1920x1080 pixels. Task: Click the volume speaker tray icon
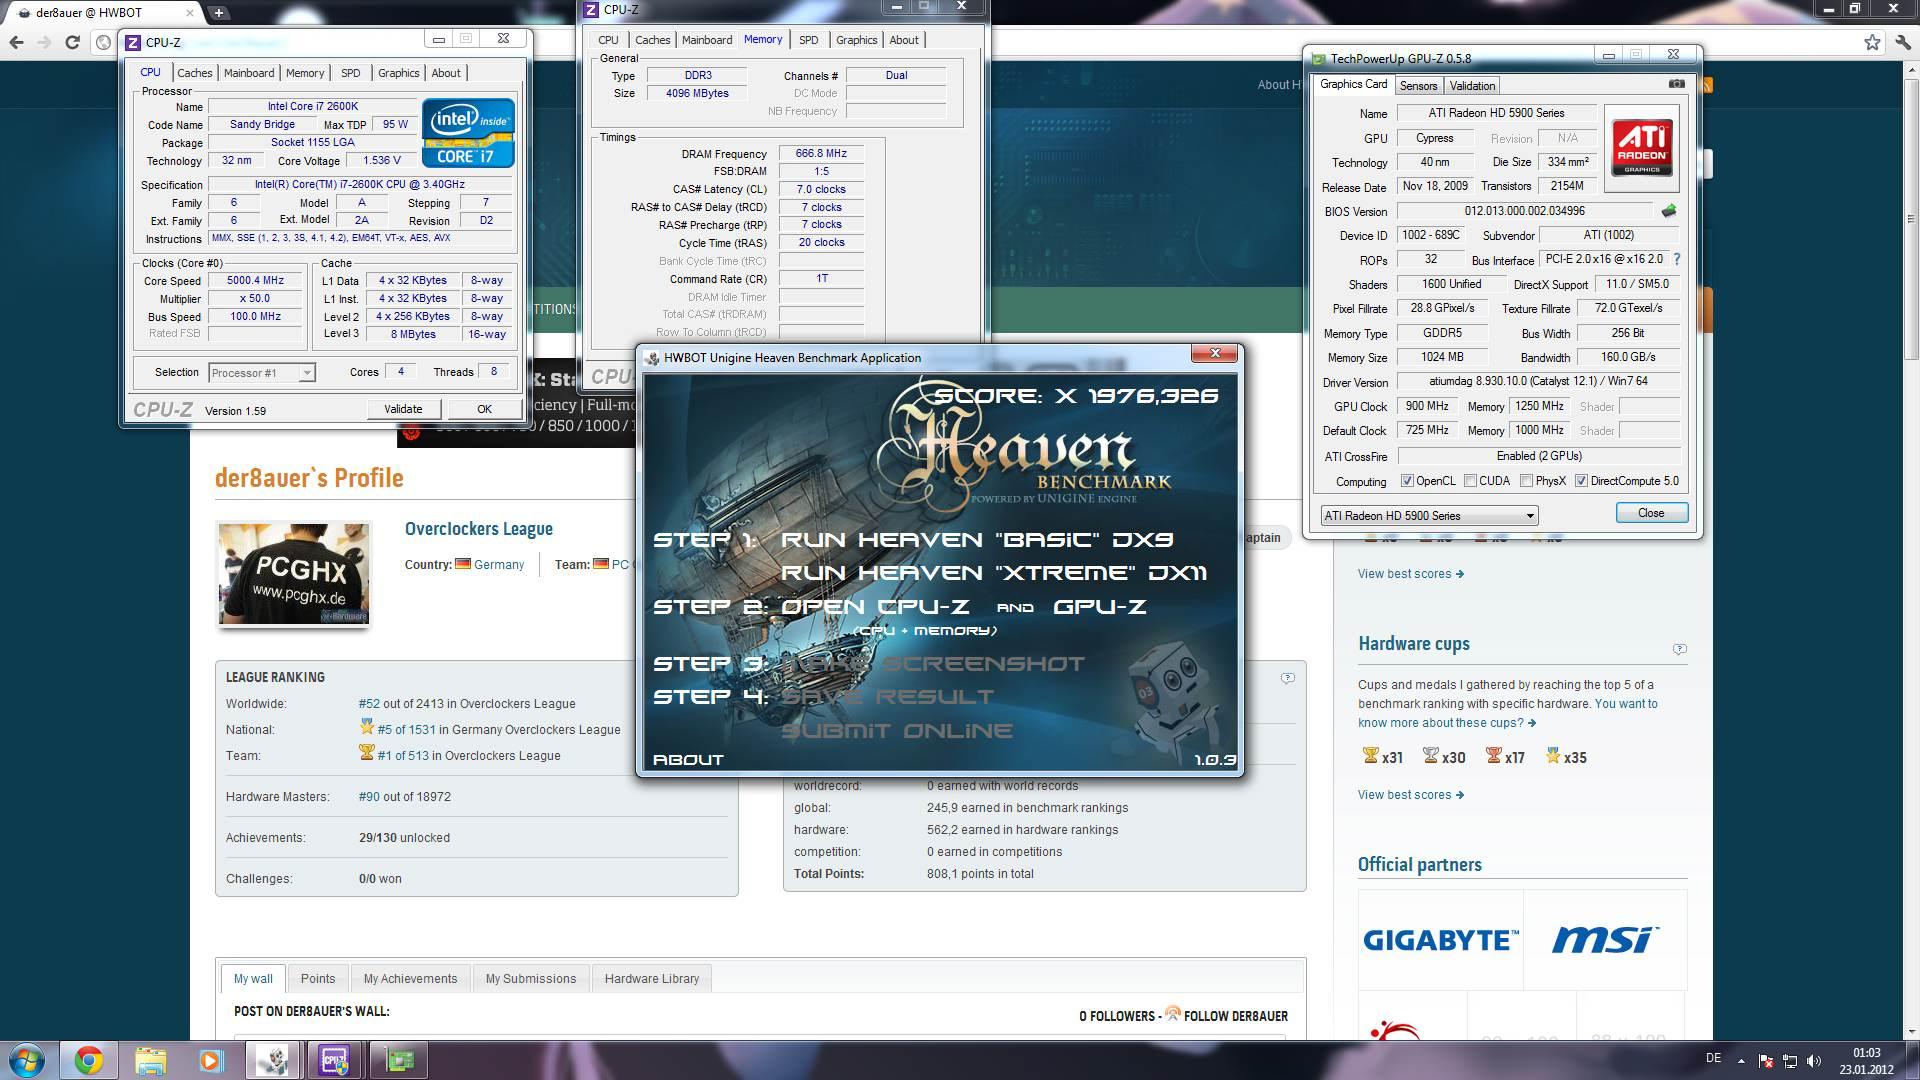1814,1061
